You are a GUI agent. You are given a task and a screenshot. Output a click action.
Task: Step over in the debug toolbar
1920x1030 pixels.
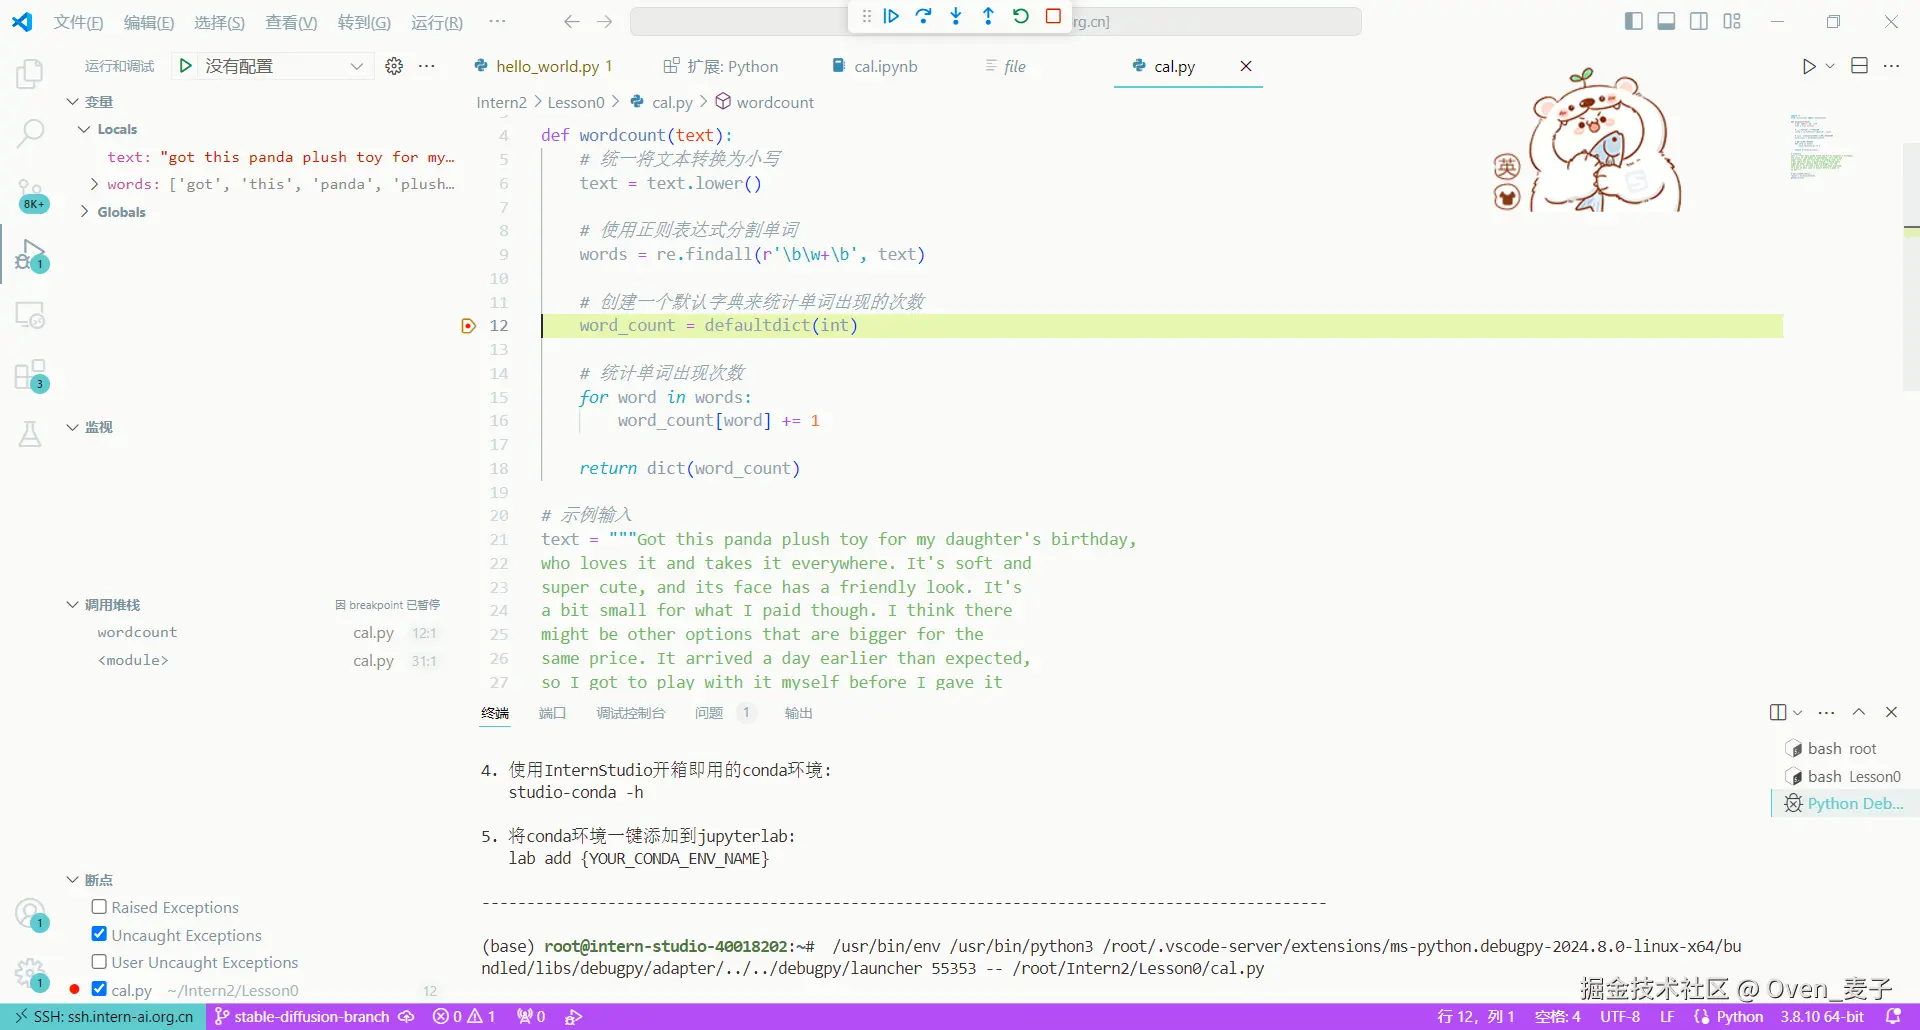coord(924,17)
